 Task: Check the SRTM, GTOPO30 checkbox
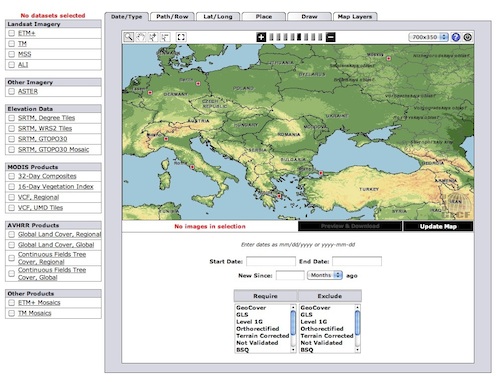(x=12, y=139)
